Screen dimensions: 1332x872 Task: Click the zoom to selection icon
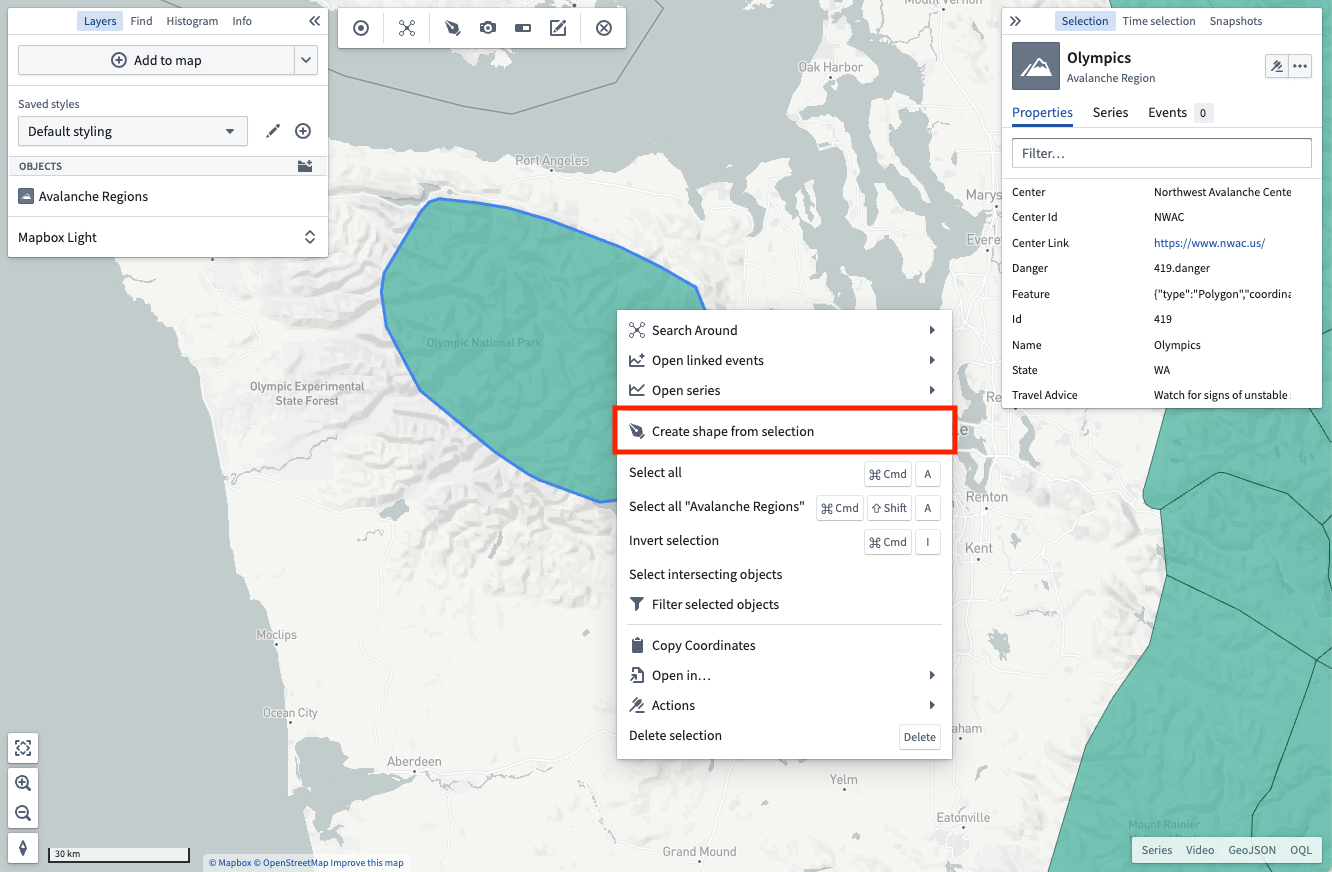pyautogui.click(x=23, y=747)
